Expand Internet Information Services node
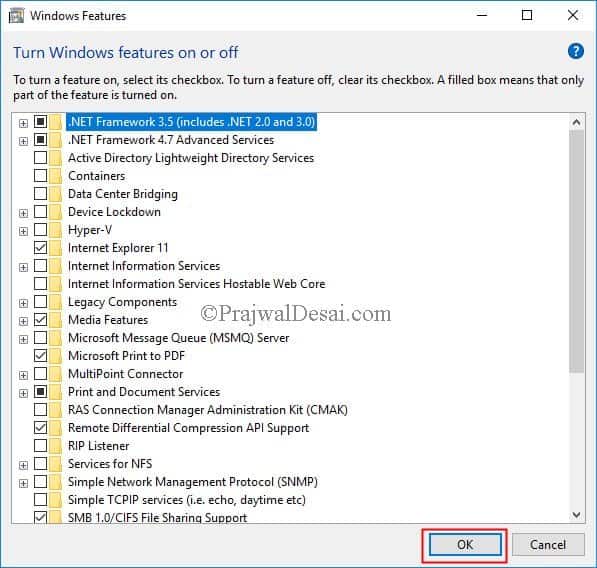 23,267
